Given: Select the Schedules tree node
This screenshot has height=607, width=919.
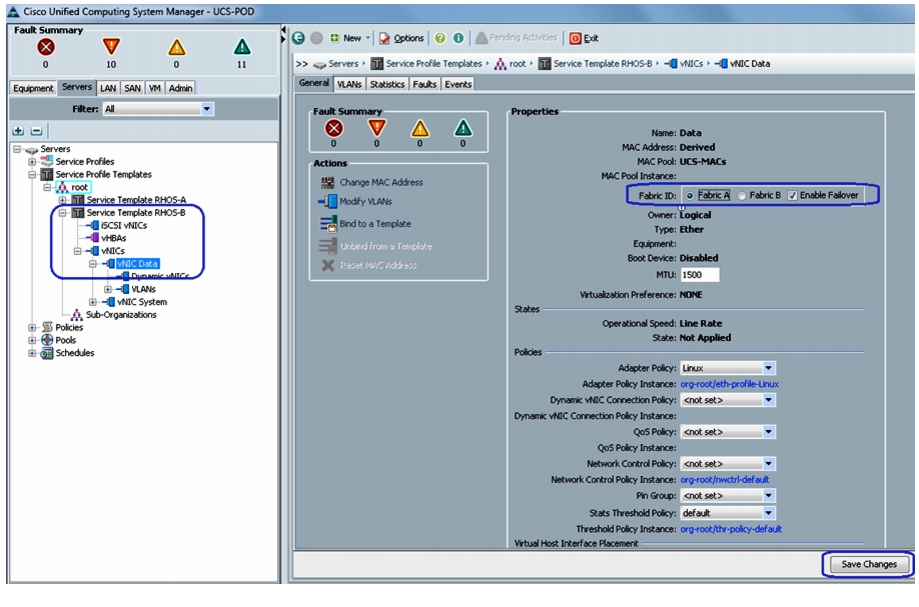Looking at the screenshot, I should click(x=74, y=353).
